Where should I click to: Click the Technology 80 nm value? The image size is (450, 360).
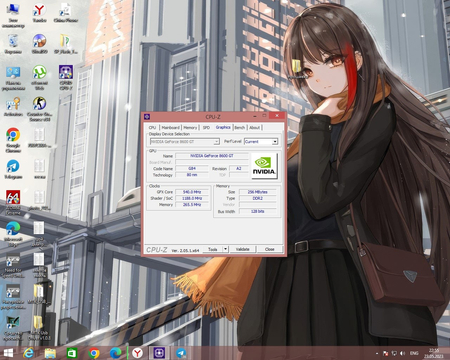[x=192, y=175]
